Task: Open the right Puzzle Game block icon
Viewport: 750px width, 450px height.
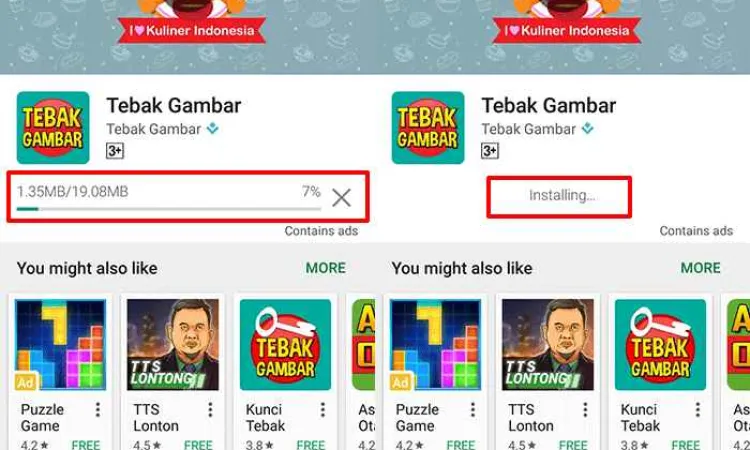Action: pos(435,345)
